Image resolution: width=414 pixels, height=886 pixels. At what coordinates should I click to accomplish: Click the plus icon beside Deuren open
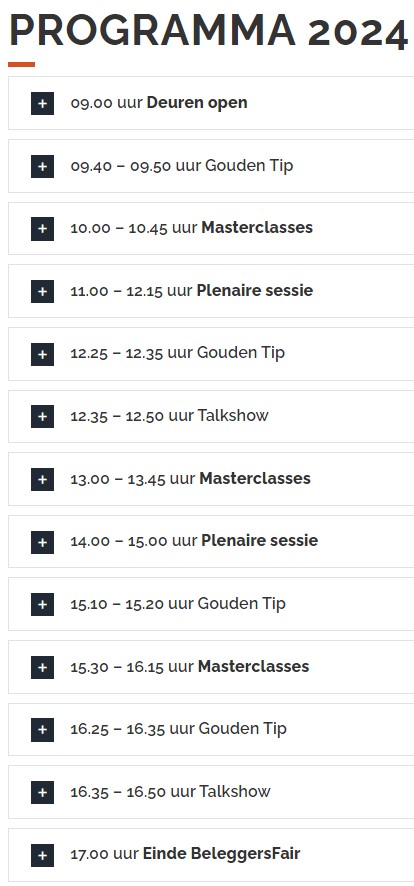[42, 103]
